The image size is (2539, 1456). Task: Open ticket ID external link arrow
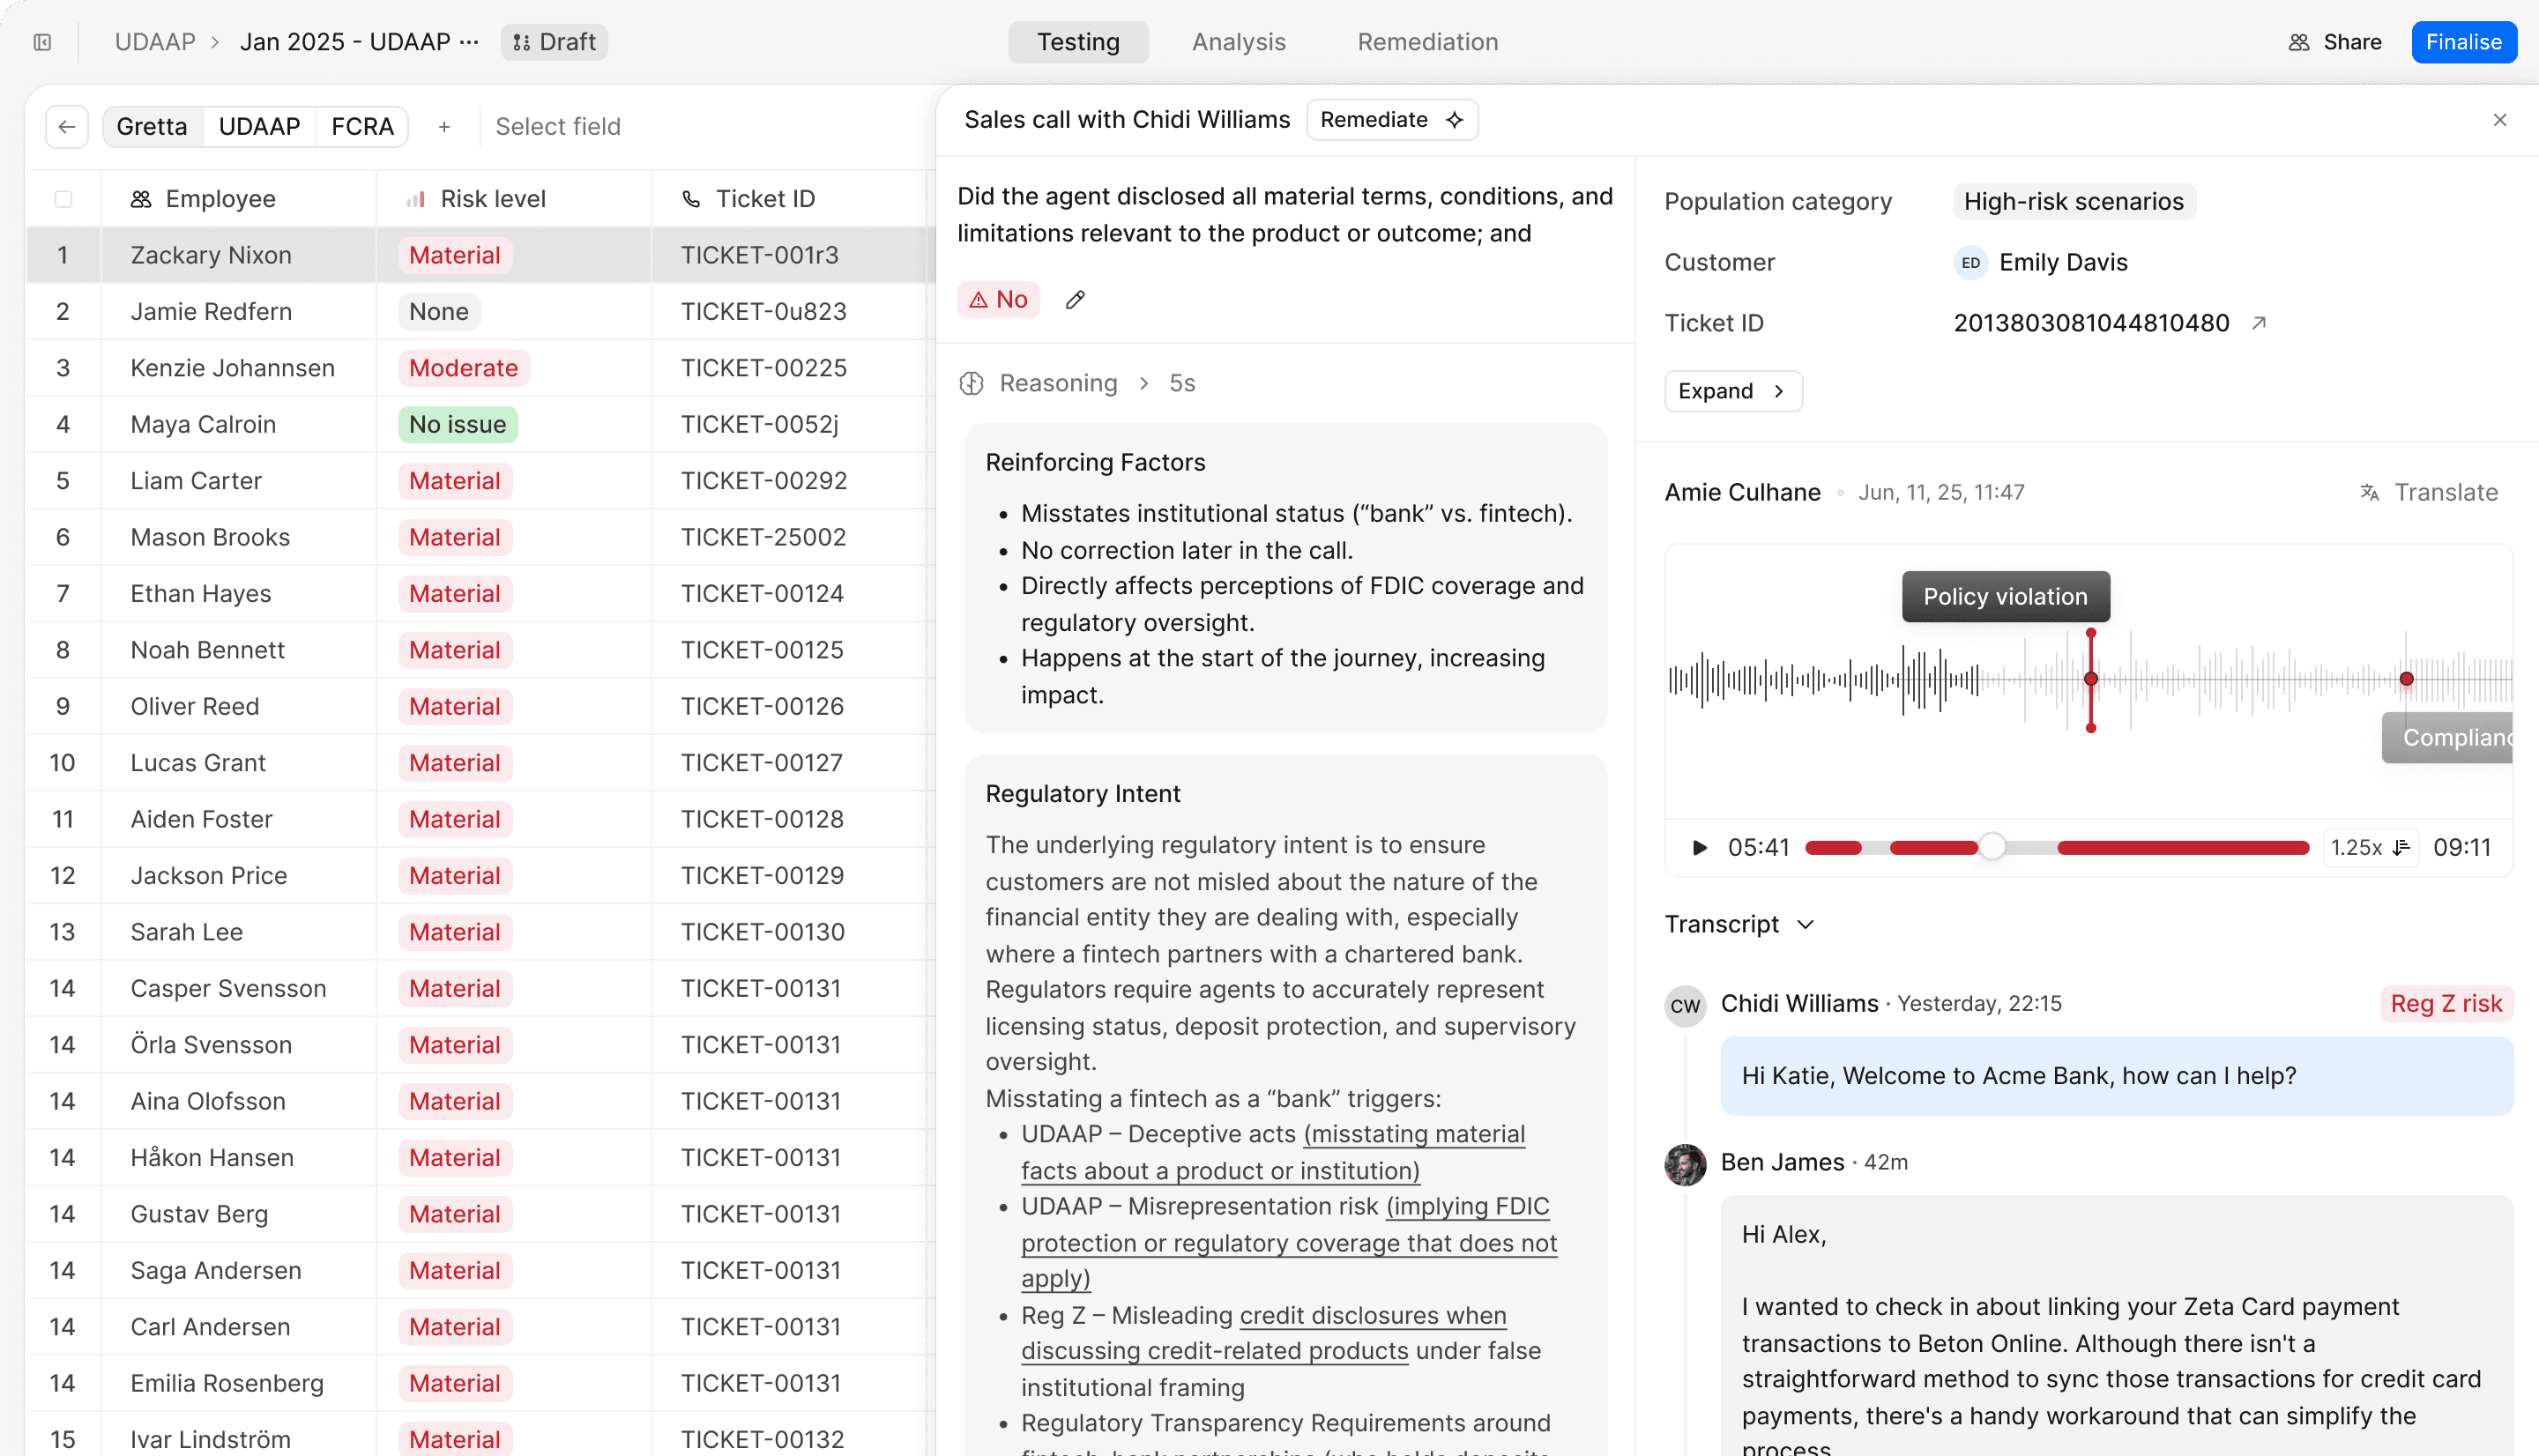(x=2258, y=323)
